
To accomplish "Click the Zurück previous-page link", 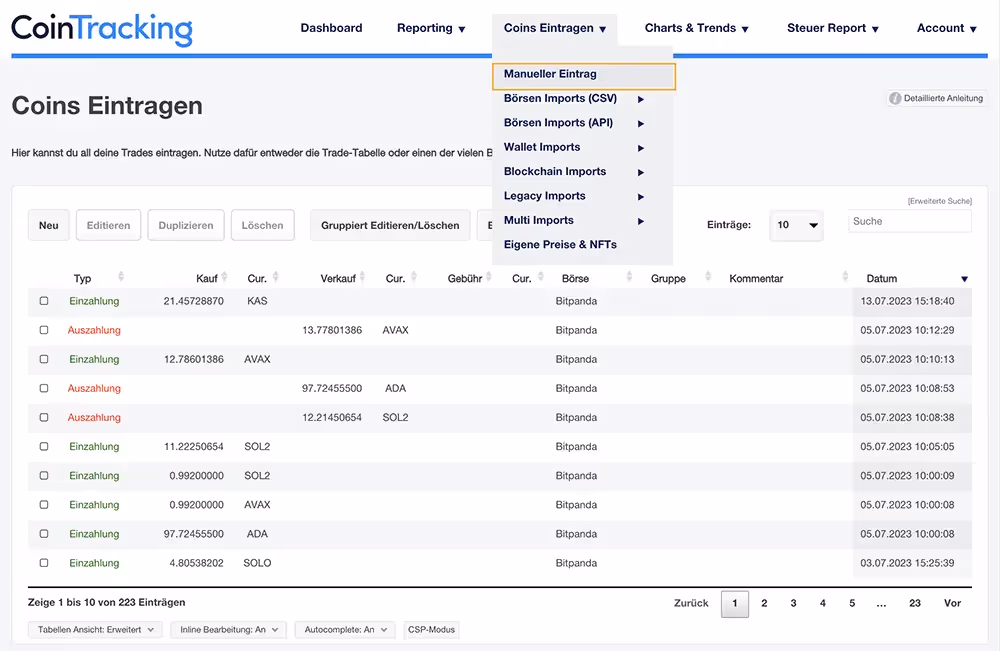I will 691,603.
